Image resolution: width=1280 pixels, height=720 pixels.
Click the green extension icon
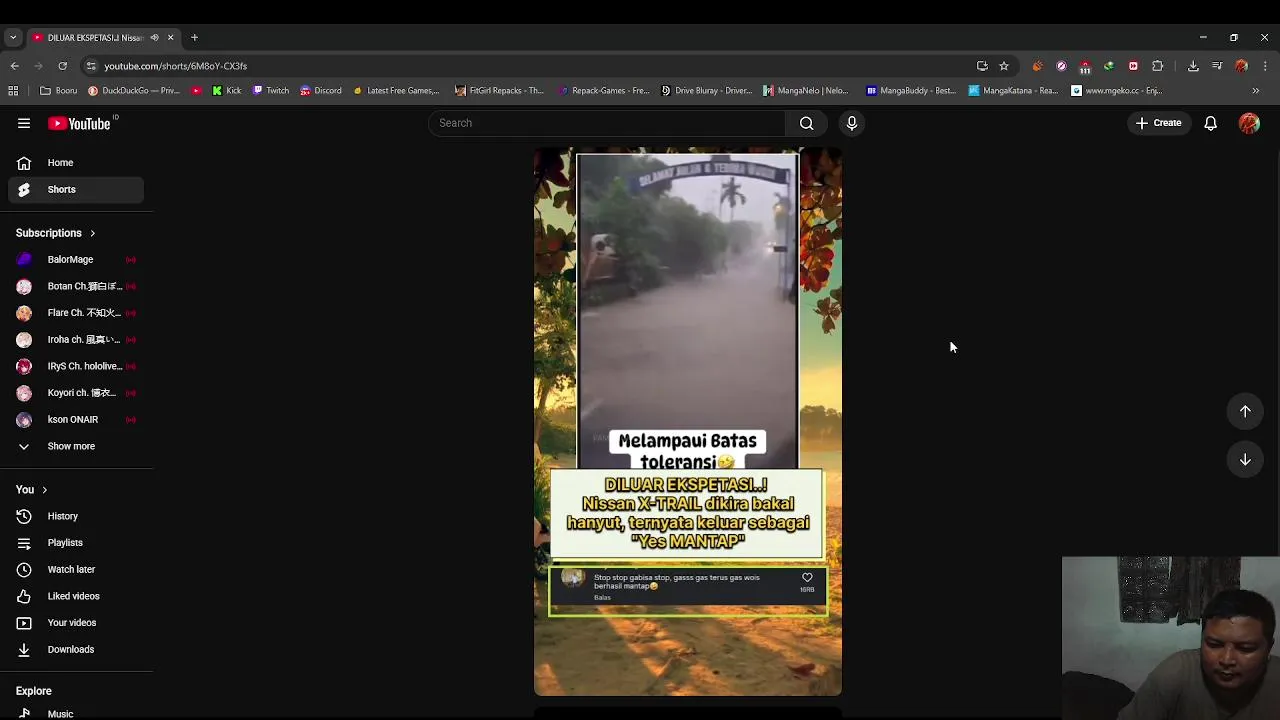click(1109, 66)
